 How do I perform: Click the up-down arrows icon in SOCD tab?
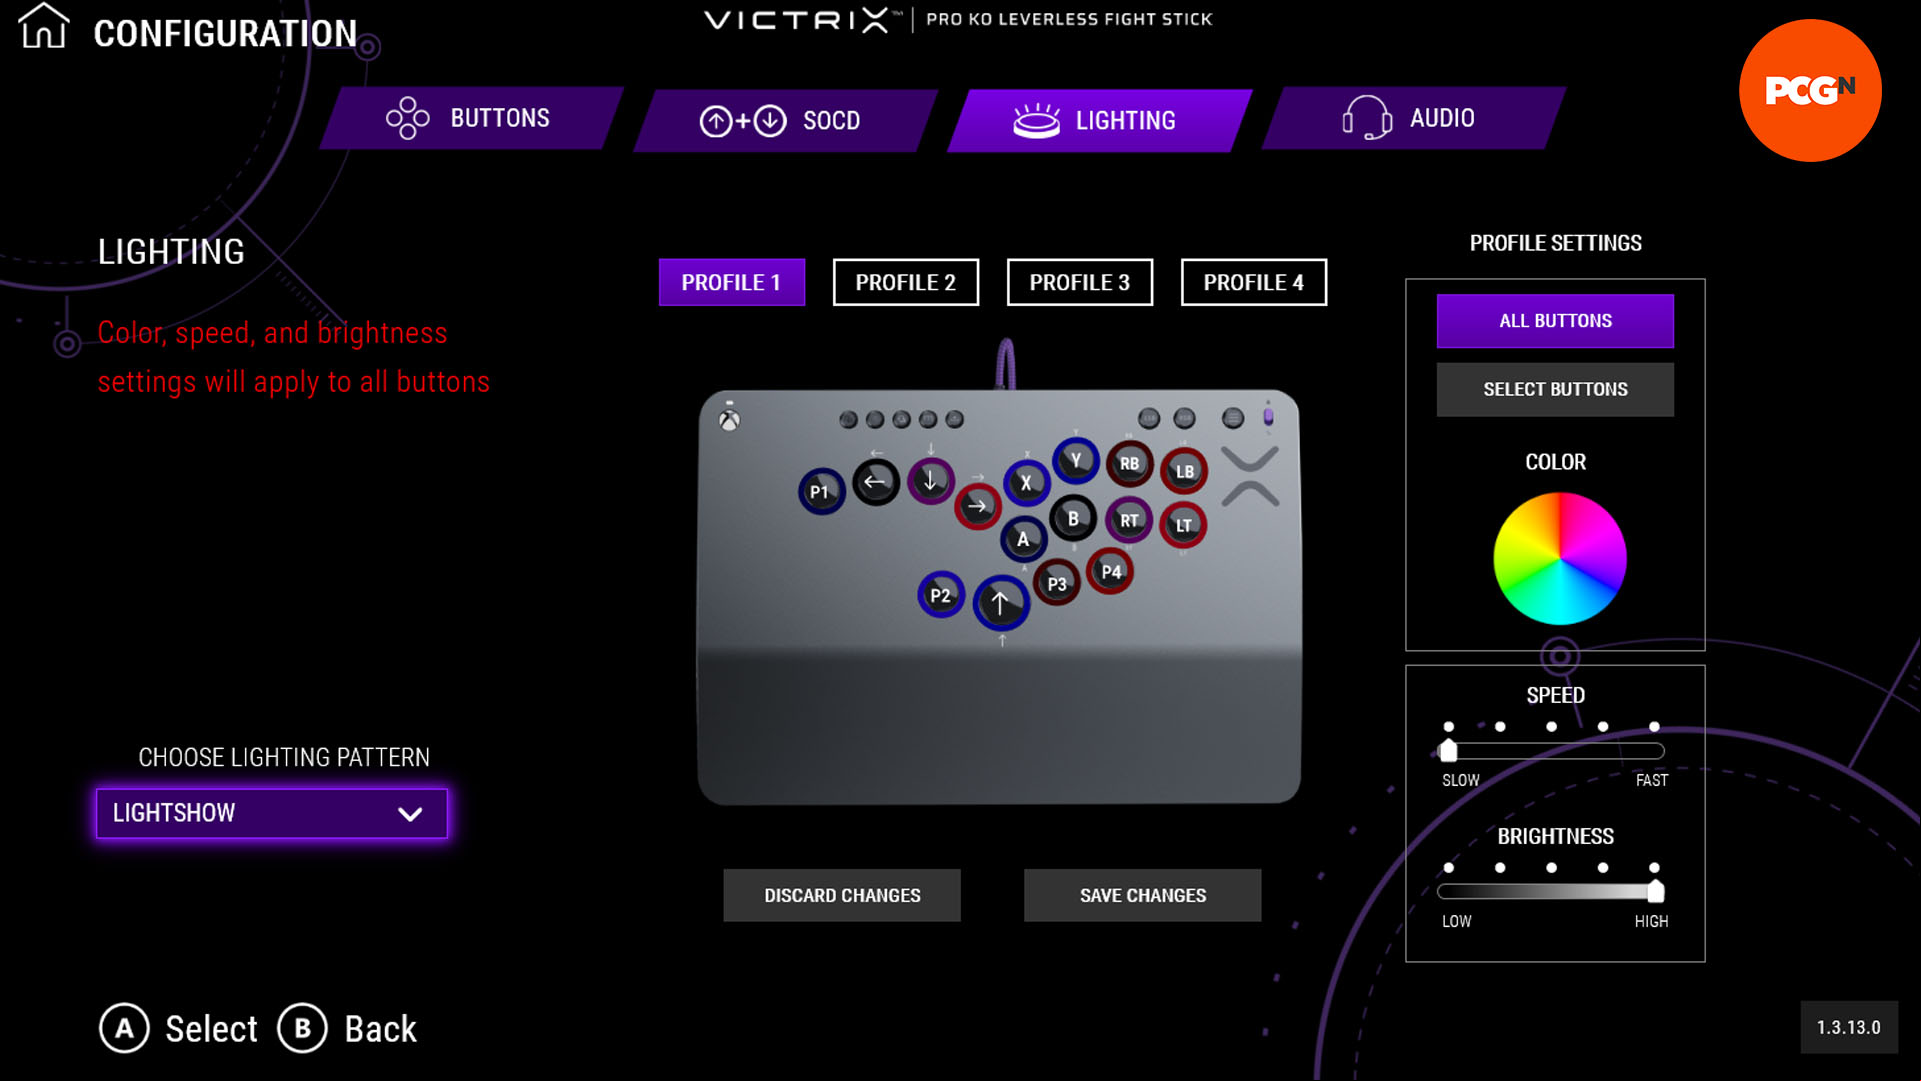point(743,121)
